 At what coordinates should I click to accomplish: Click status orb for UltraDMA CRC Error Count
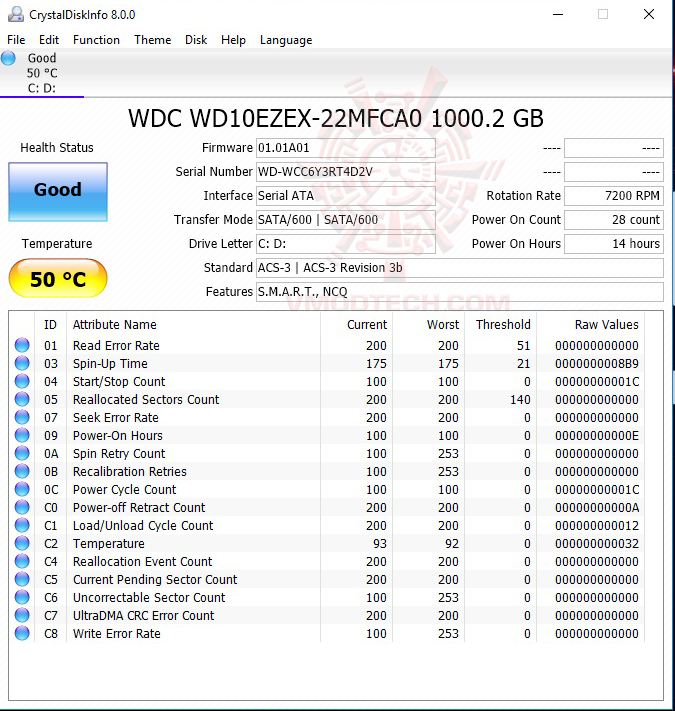pos(22,615)
